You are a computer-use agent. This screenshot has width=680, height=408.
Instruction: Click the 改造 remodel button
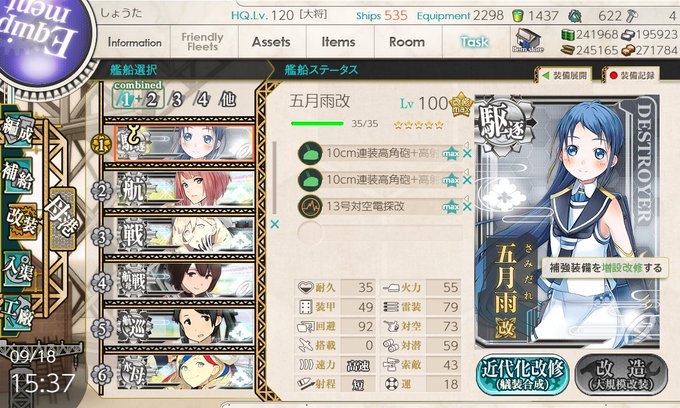(x=621, y=375)
